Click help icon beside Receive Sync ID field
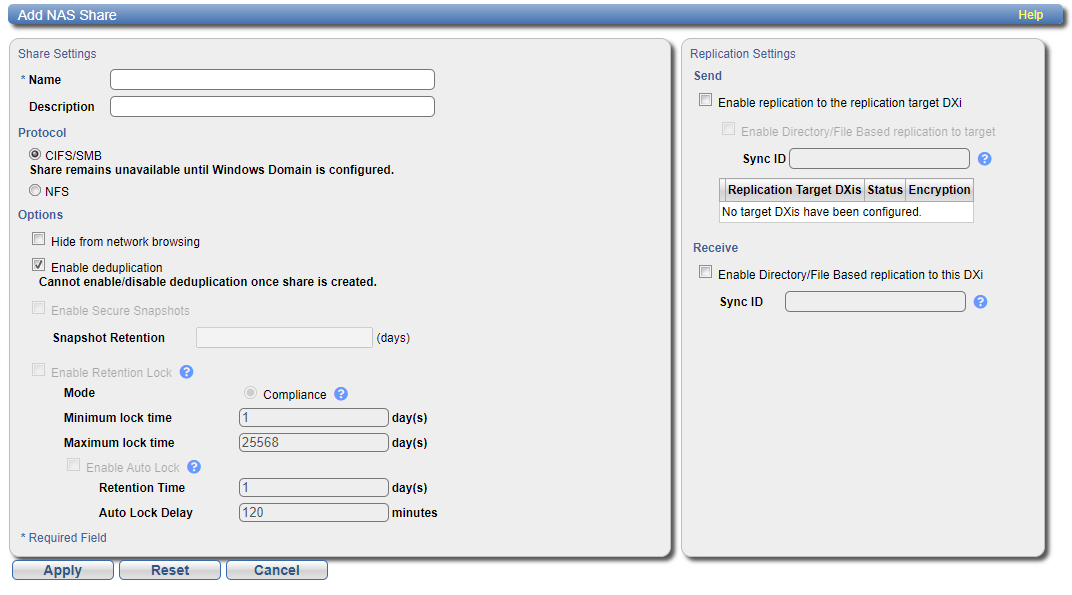This screenshot has height=595, width=1072. (x=980, y=302)
